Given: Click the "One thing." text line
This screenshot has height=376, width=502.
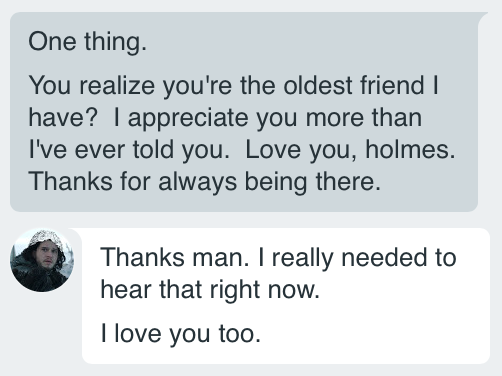Looking at the screenshot, I should point(87,42).
